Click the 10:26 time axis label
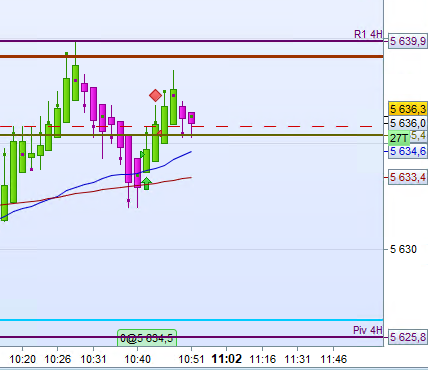Image resolution: width=428 pixels, height=370 pixels. tap(58, 359)
